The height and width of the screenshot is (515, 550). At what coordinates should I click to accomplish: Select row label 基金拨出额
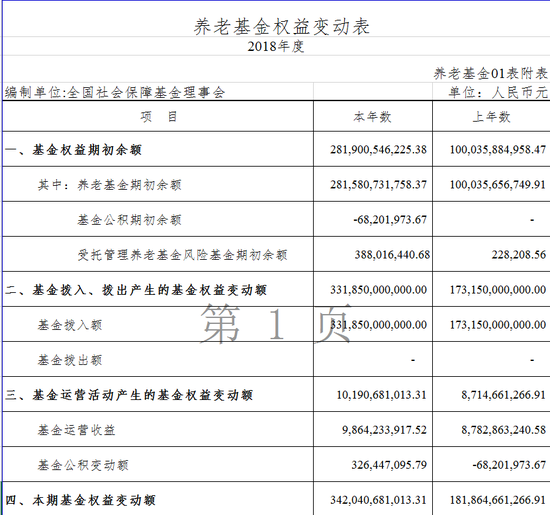tap(70, 360)
